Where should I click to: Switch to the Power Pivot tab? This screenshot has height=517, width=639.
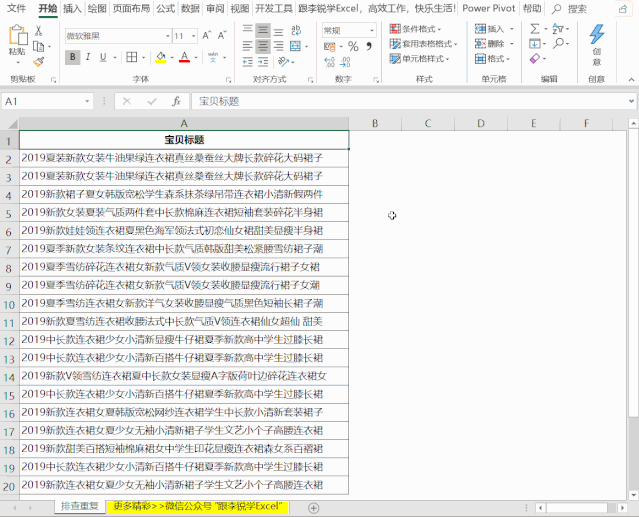489,8
